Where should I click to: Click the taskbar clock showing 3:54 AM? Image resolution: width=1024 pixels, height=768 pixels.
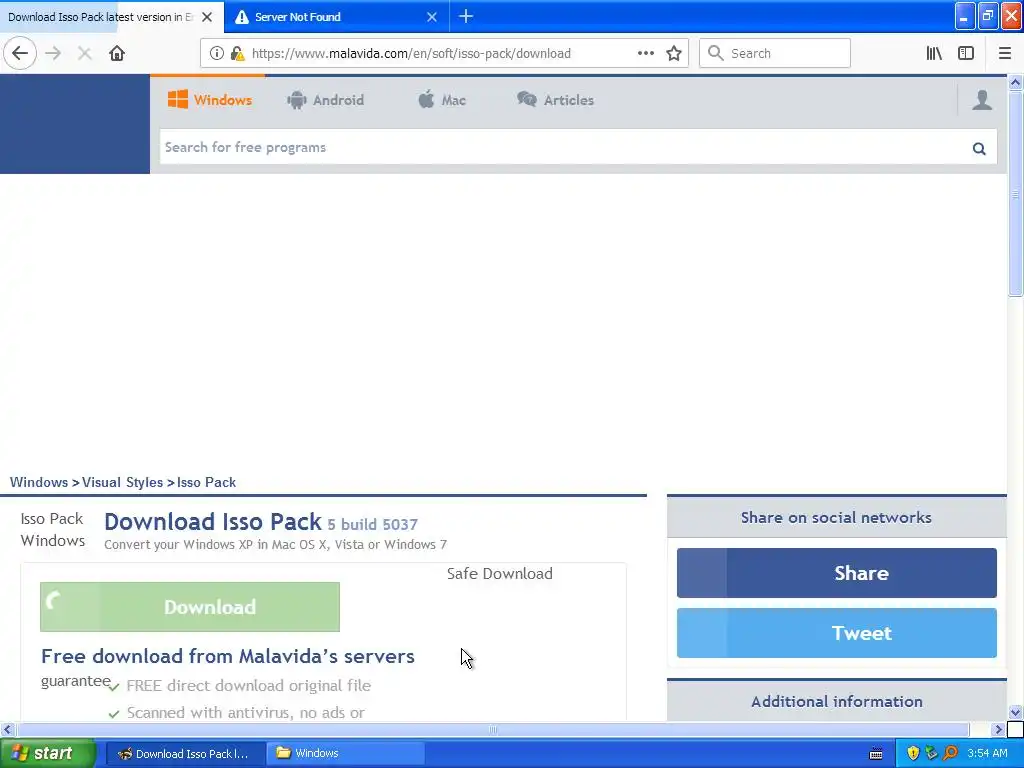pos(987,754)
